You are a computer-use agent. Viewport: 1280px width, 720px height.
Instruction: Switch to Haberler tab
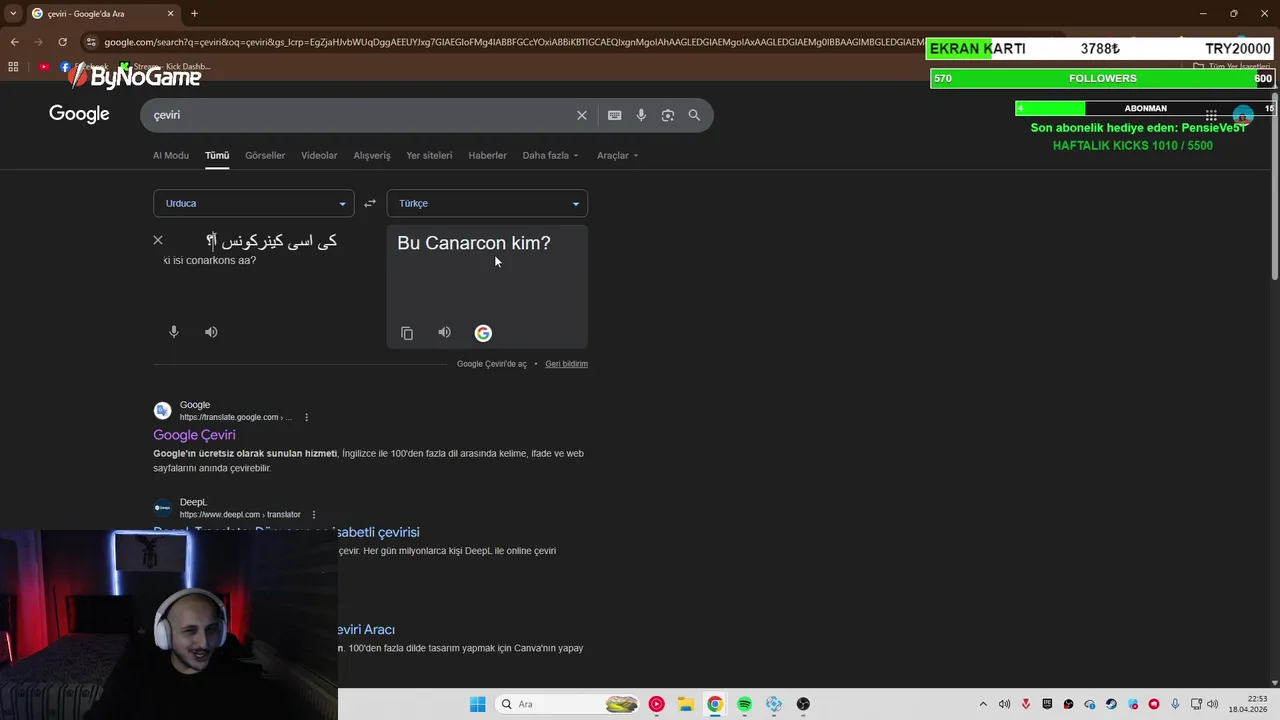click(x=488, y=155)
